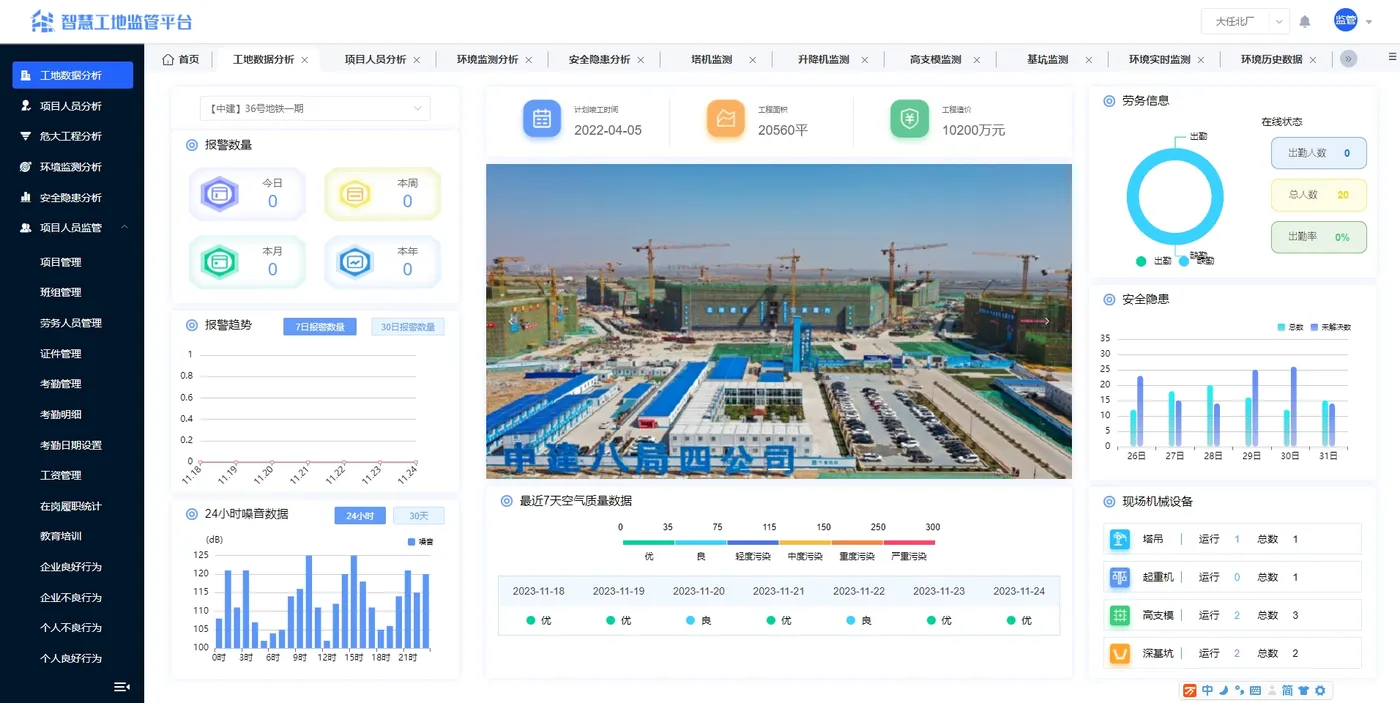Click the orange project area icon
The width and height of the screenshot is (1400, 703).
pos(725,119)
